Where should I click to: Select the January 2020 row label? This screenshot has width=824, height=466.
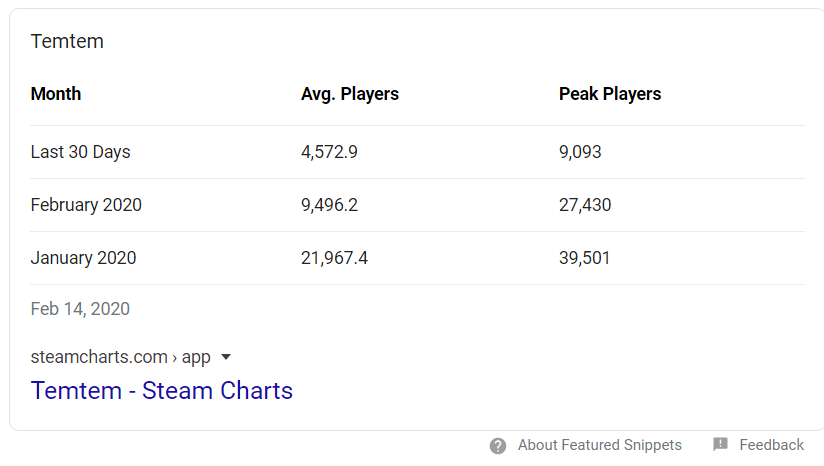click(x=84, y=258)
